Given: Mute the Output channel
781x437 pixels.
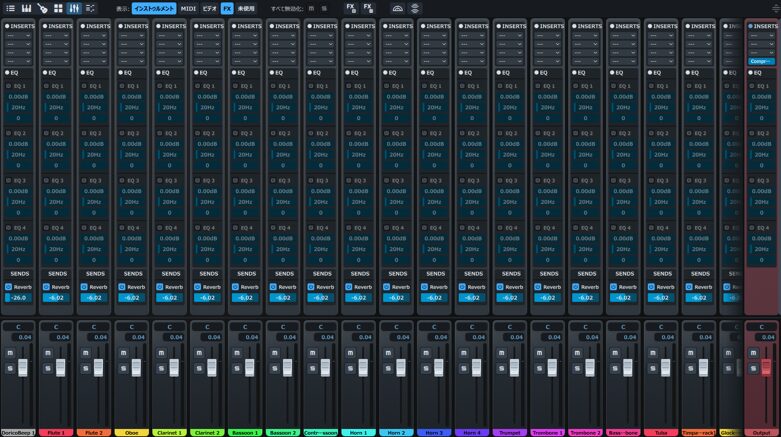Looking at the screenshot, I should 753,353.
